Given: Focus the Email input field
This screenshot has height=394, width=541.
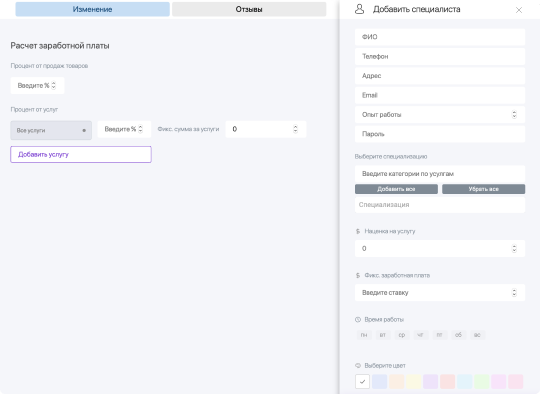Looking at the screenshot, I should coord(440,95).
